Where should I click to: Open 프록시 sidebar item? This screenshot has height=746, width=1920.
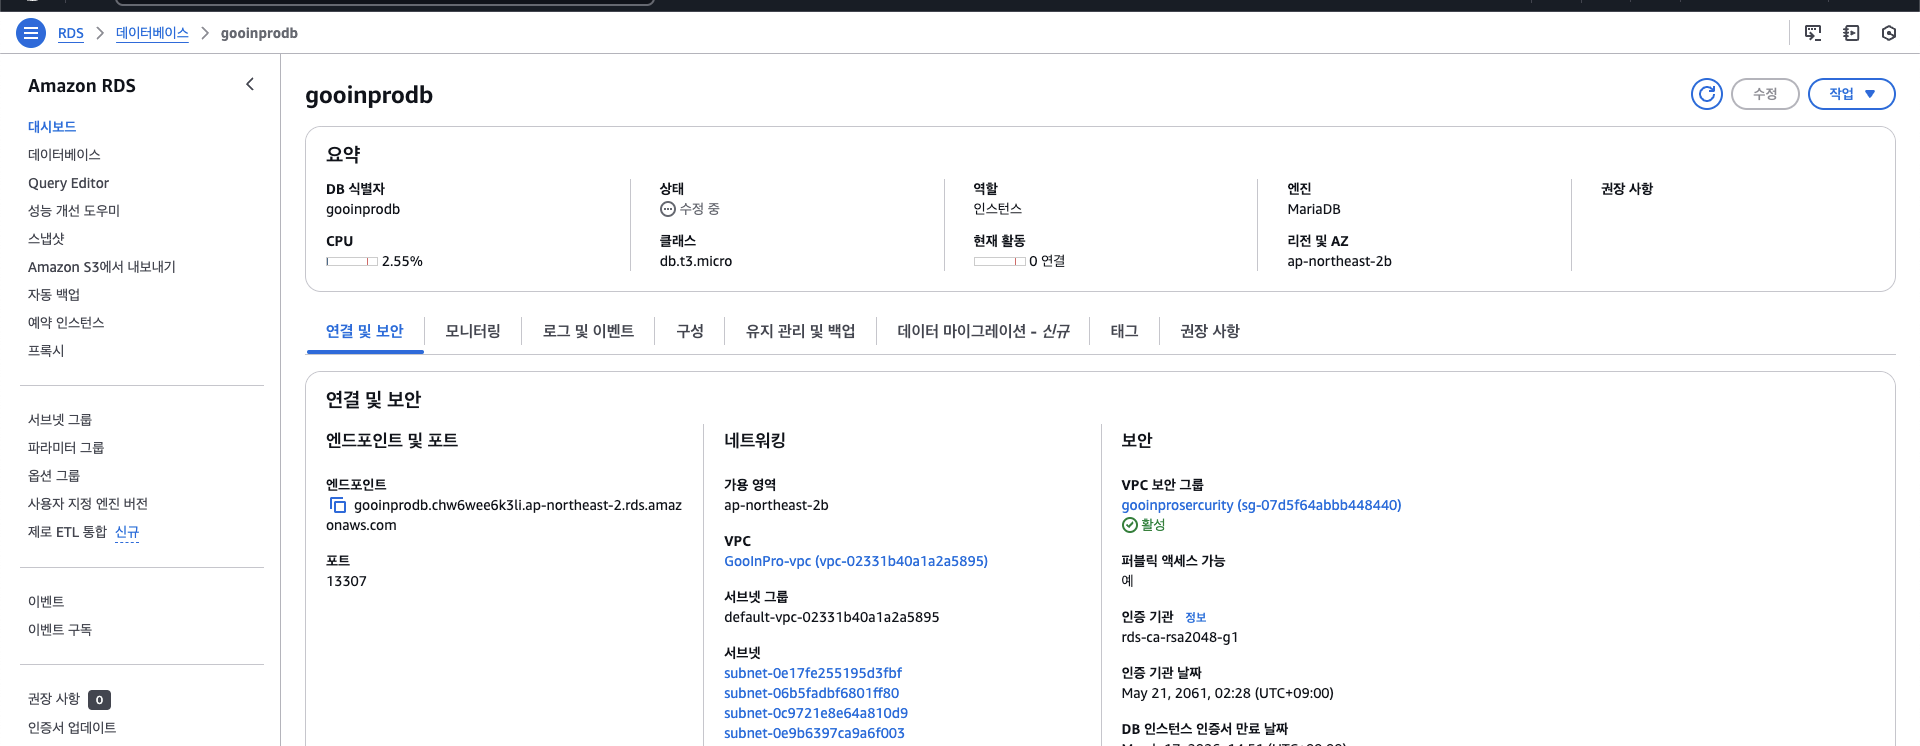[x=46, y=351]
